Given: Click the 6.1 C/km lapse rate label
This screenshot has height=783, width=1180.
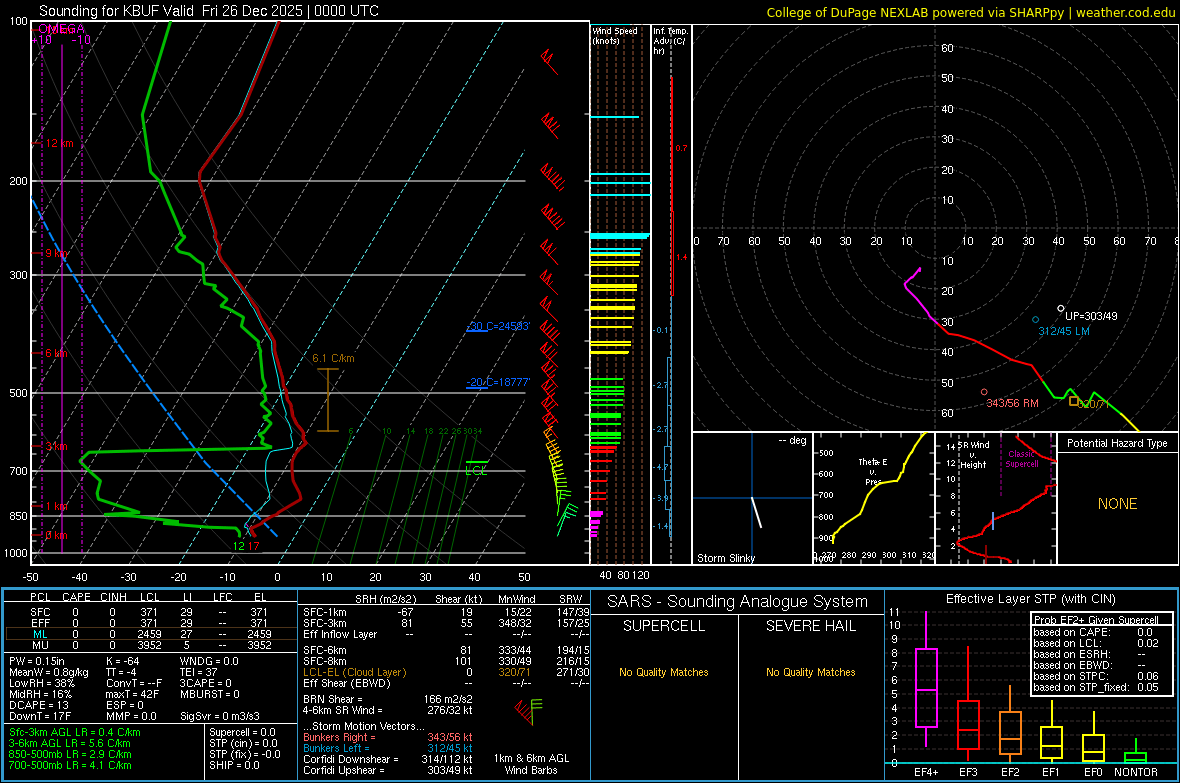Looking at the screenshot, I should (x=333, y=358).
